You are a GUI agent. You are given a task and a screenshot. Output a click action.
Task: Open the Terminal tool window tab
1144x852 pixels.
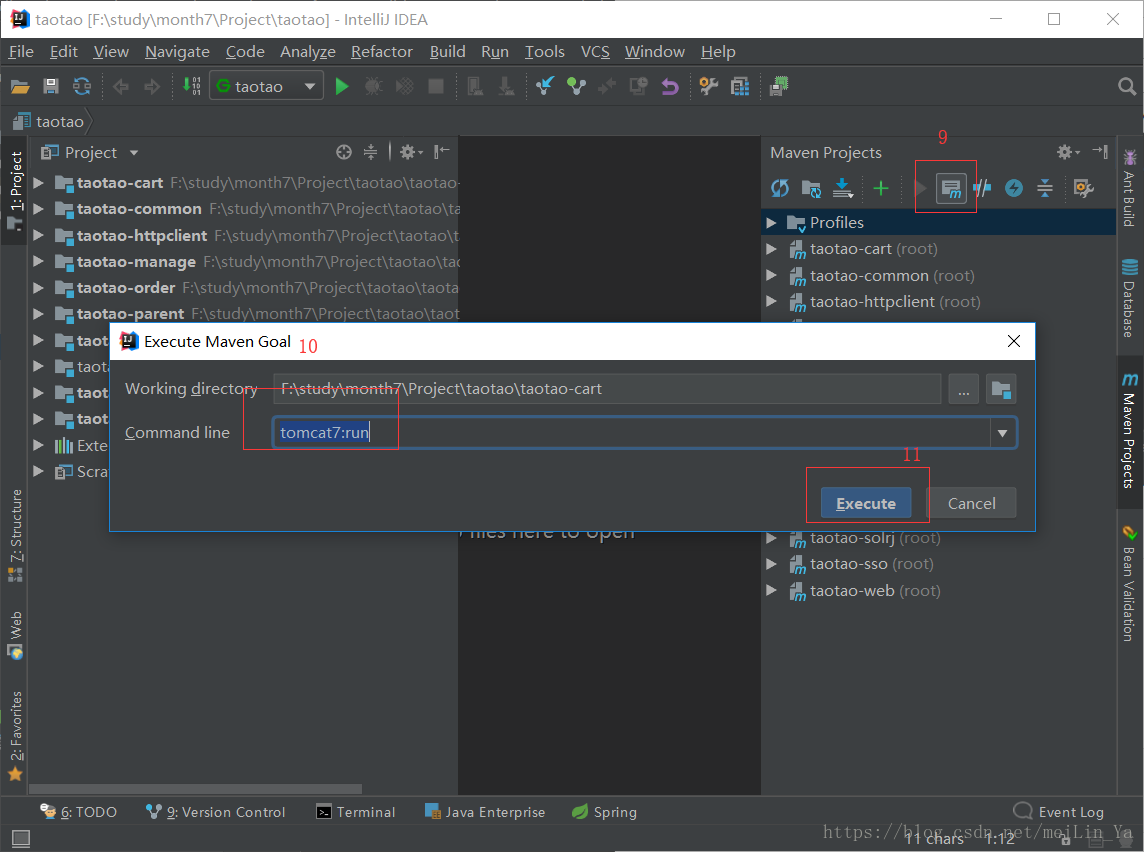point(355,812)
